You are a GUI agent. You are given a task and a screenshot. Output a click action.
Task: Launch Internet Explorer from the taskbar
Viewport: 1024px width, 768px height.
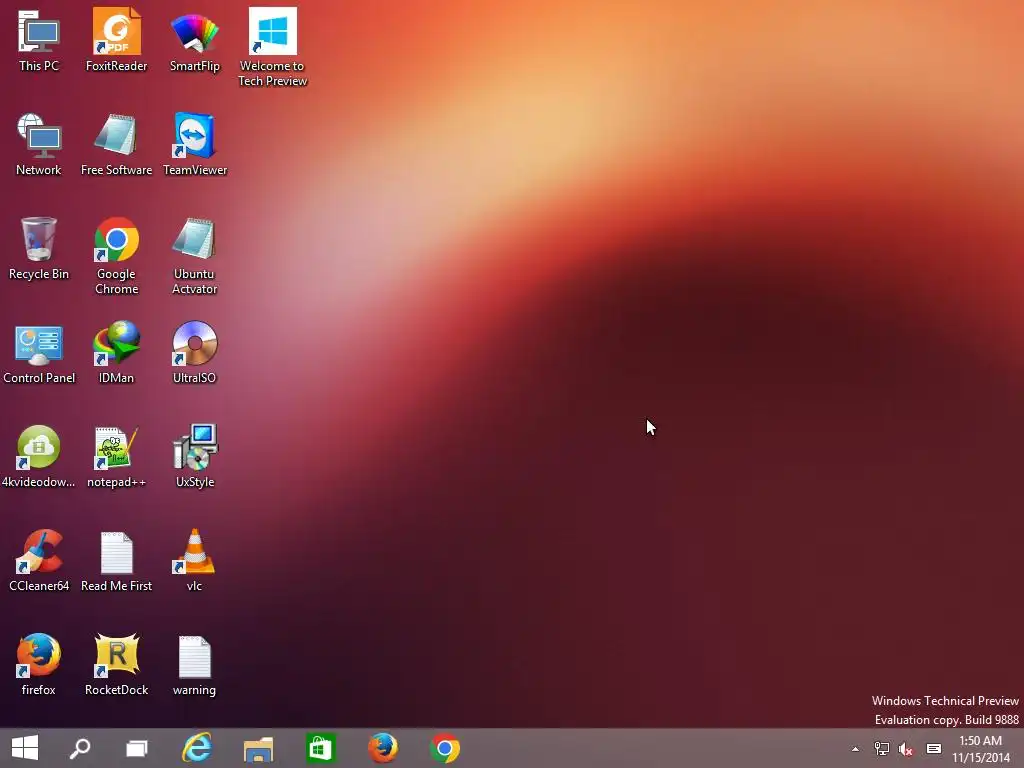point(196,748)
